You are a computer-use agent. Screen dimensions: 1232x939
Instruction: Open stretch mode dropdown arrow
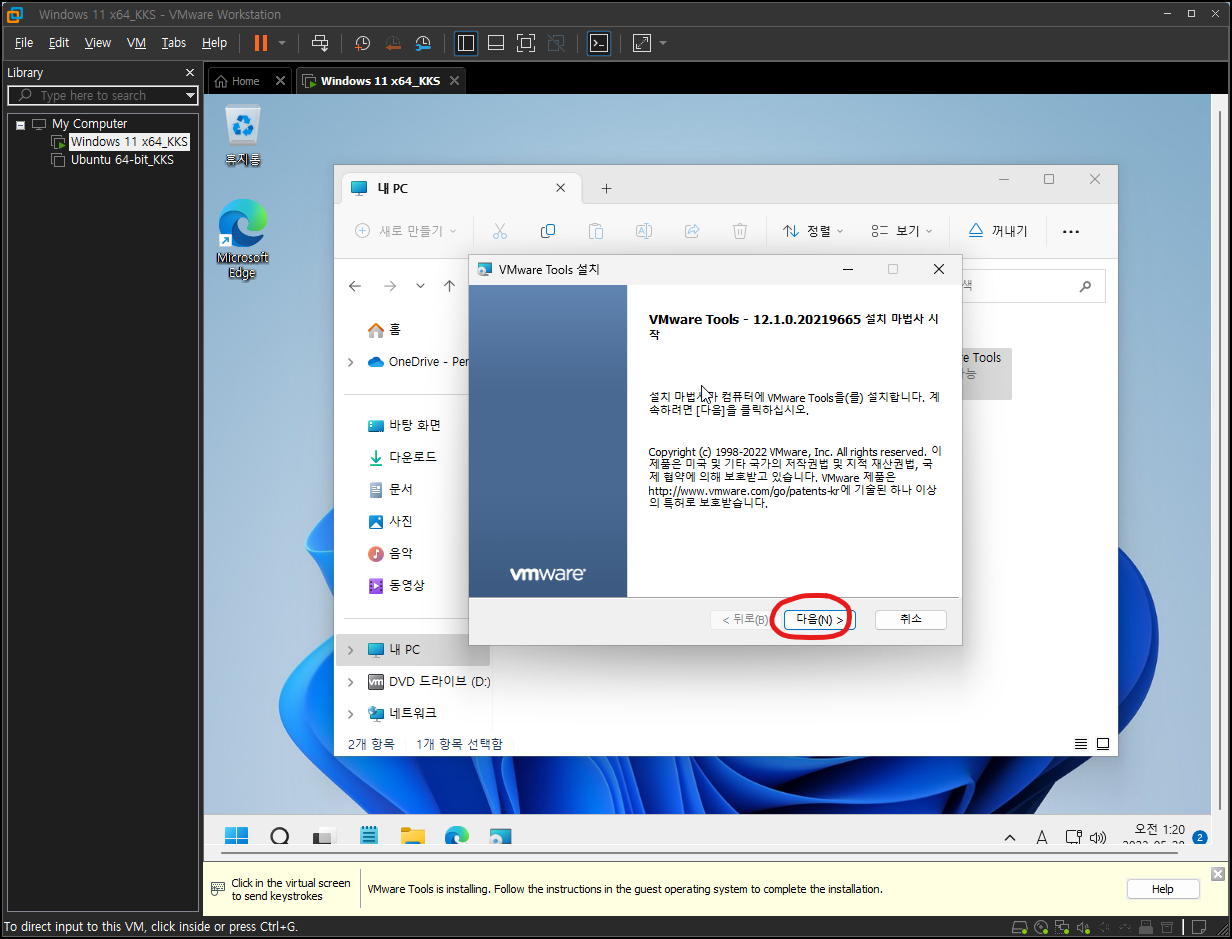click(x=663, y=43)
